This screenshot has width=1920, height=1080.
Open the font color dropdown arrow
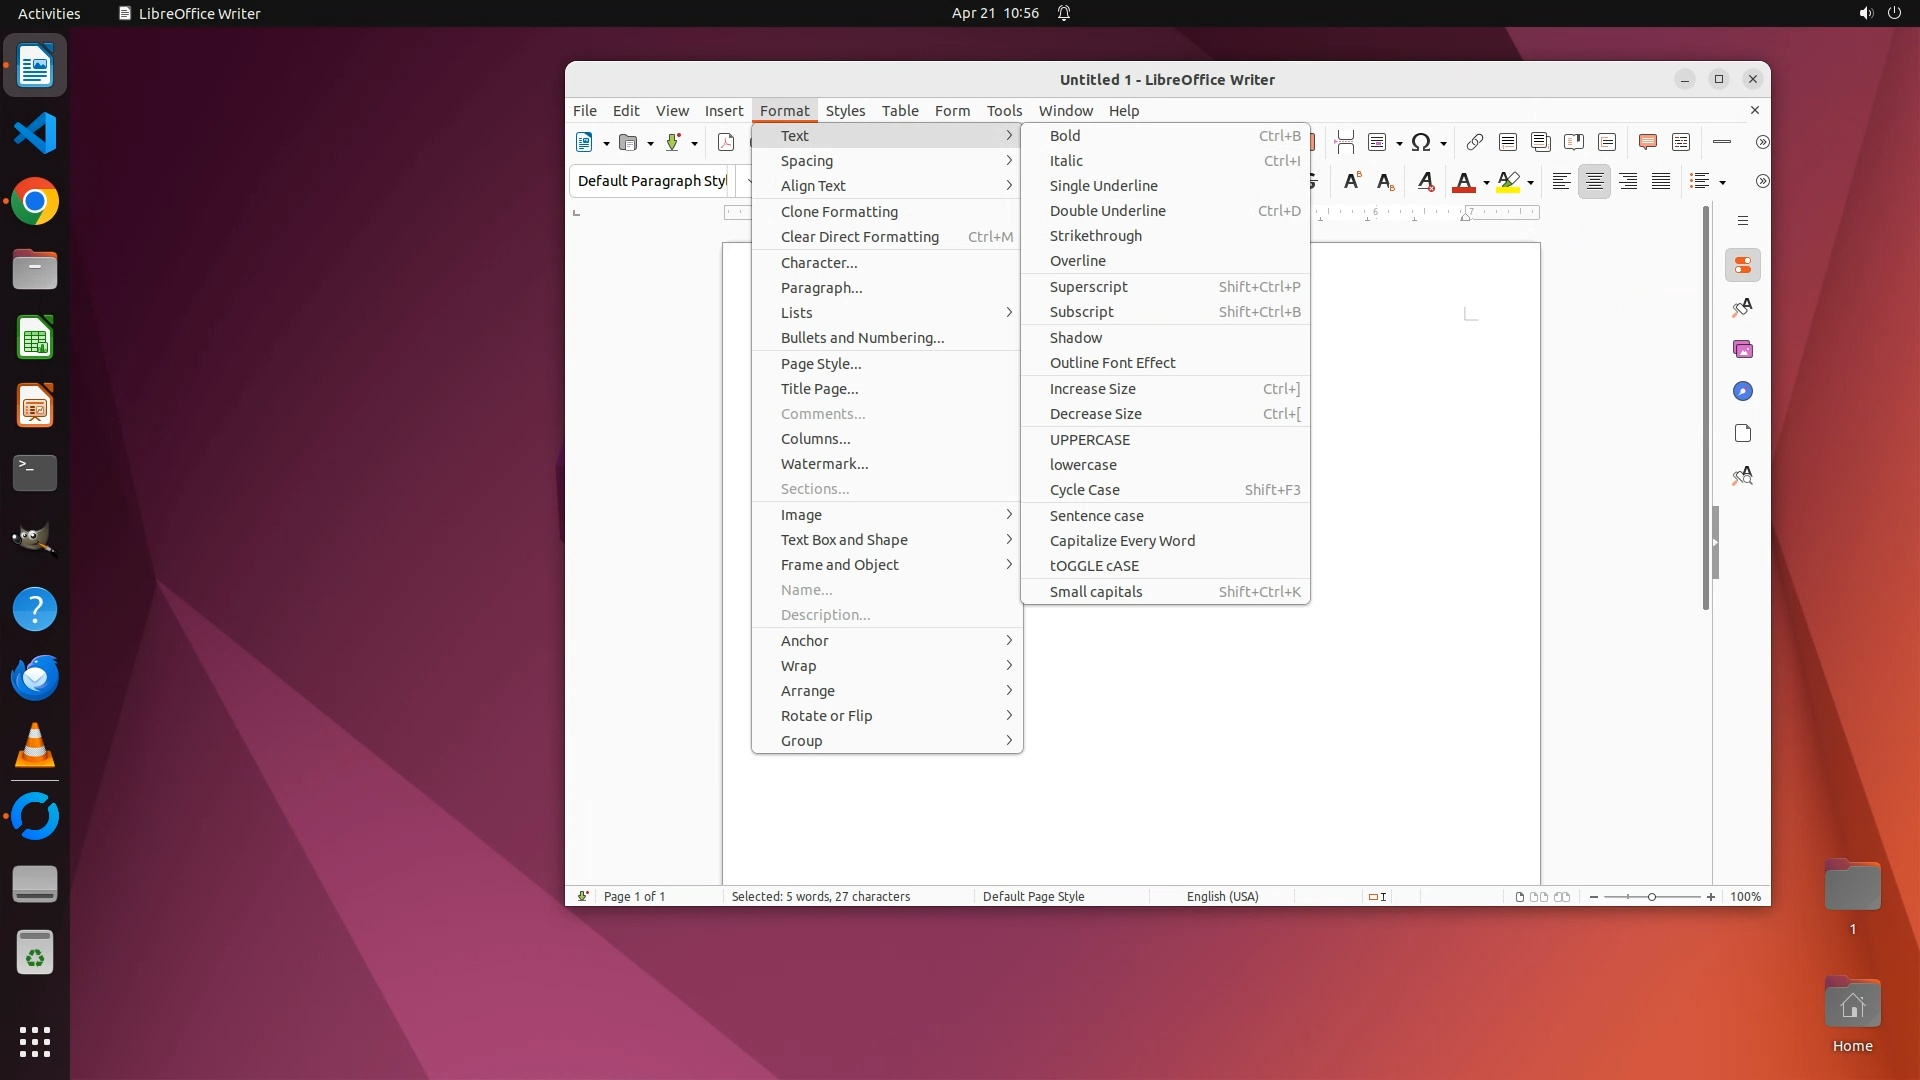[x=1486, y=182]
